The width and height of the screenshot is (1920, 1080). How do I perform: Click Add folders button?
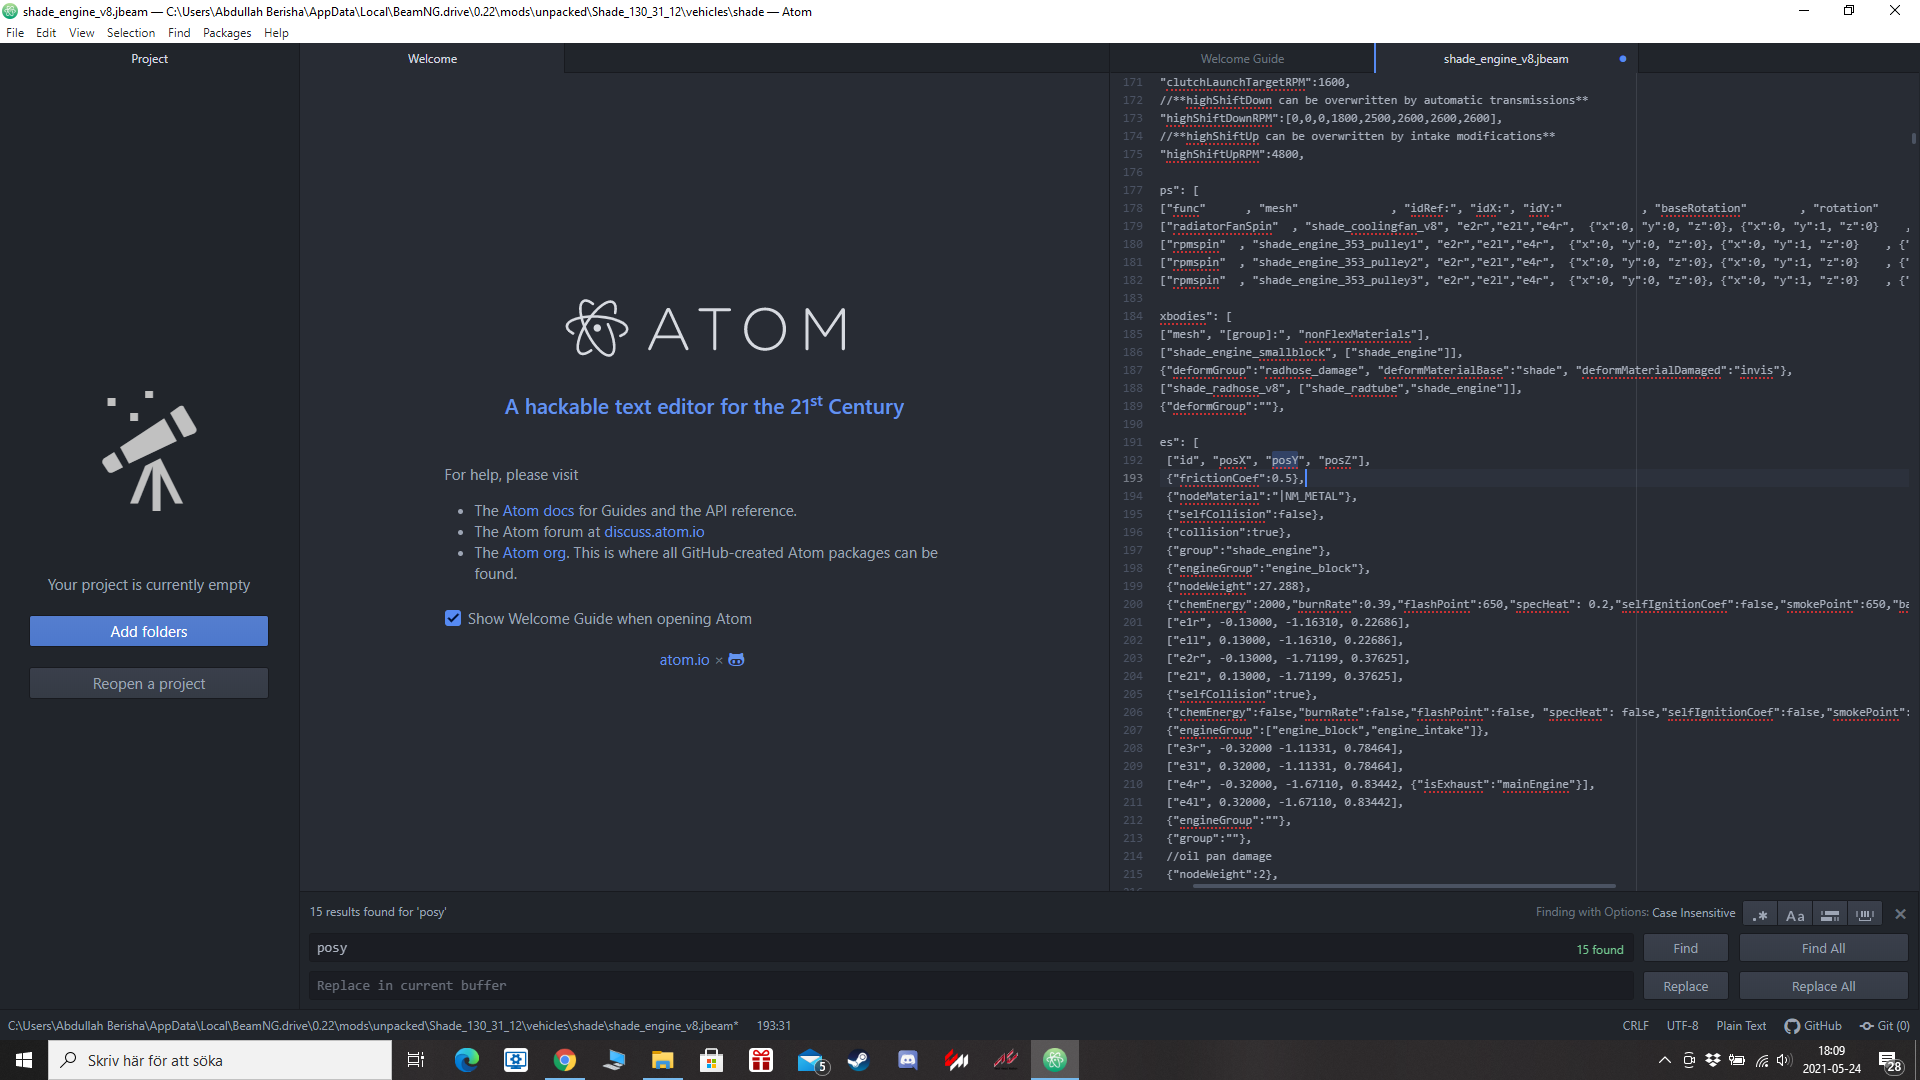coord(149,631)
